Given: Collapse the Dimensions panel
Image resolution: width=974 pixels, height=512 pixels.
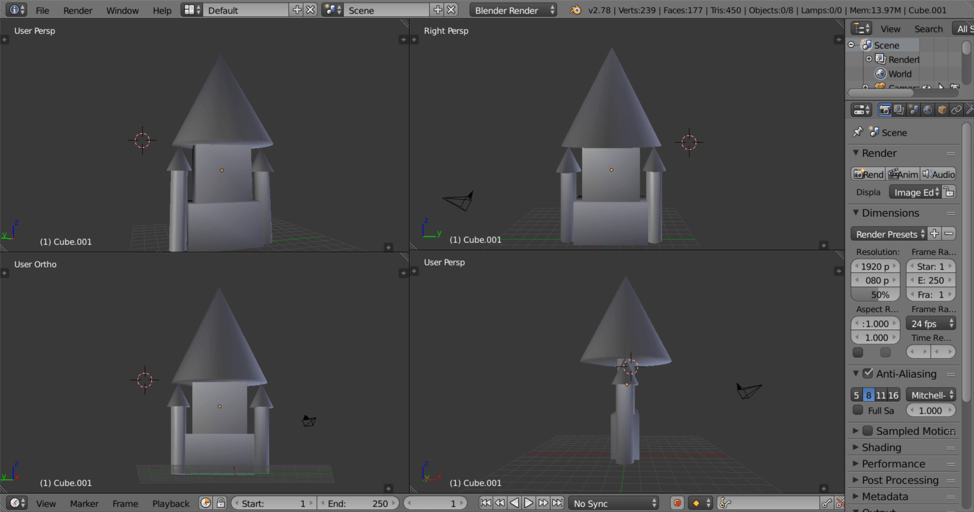Looking at the screenshot, I should point(855,213).
